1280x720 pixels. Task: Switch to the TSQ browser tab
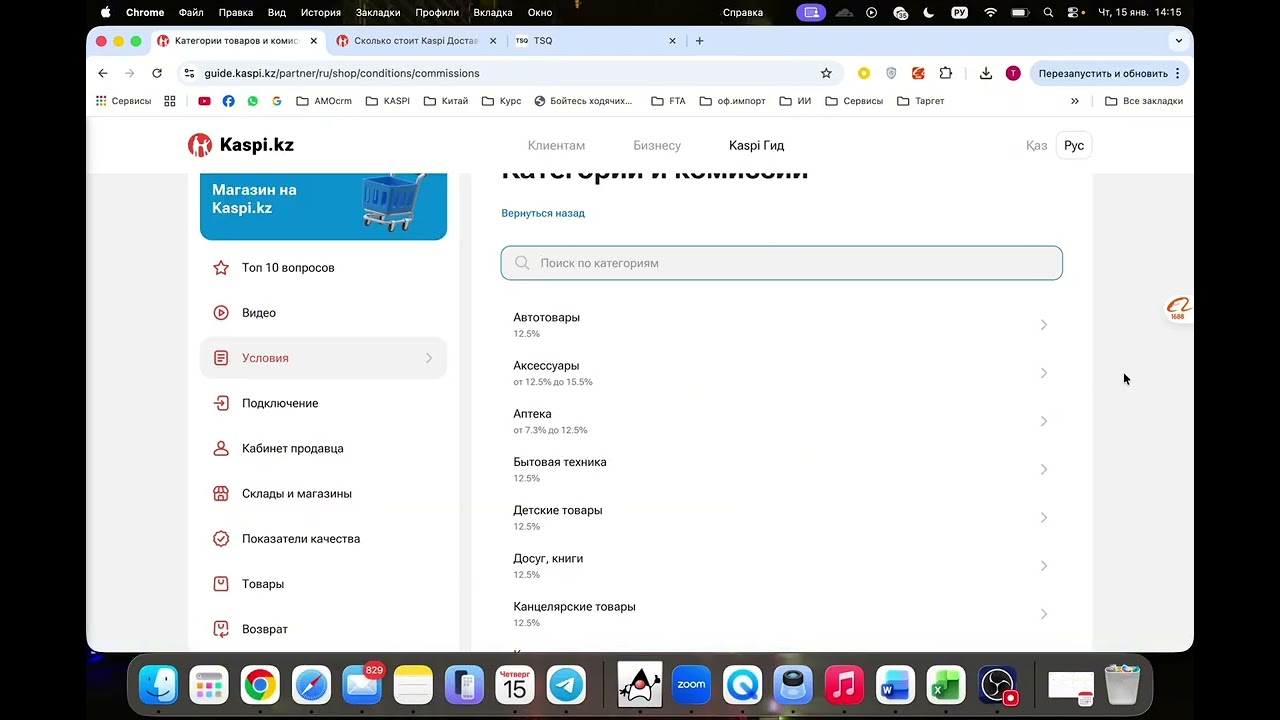pyautogui.click(x=595, y=41)
